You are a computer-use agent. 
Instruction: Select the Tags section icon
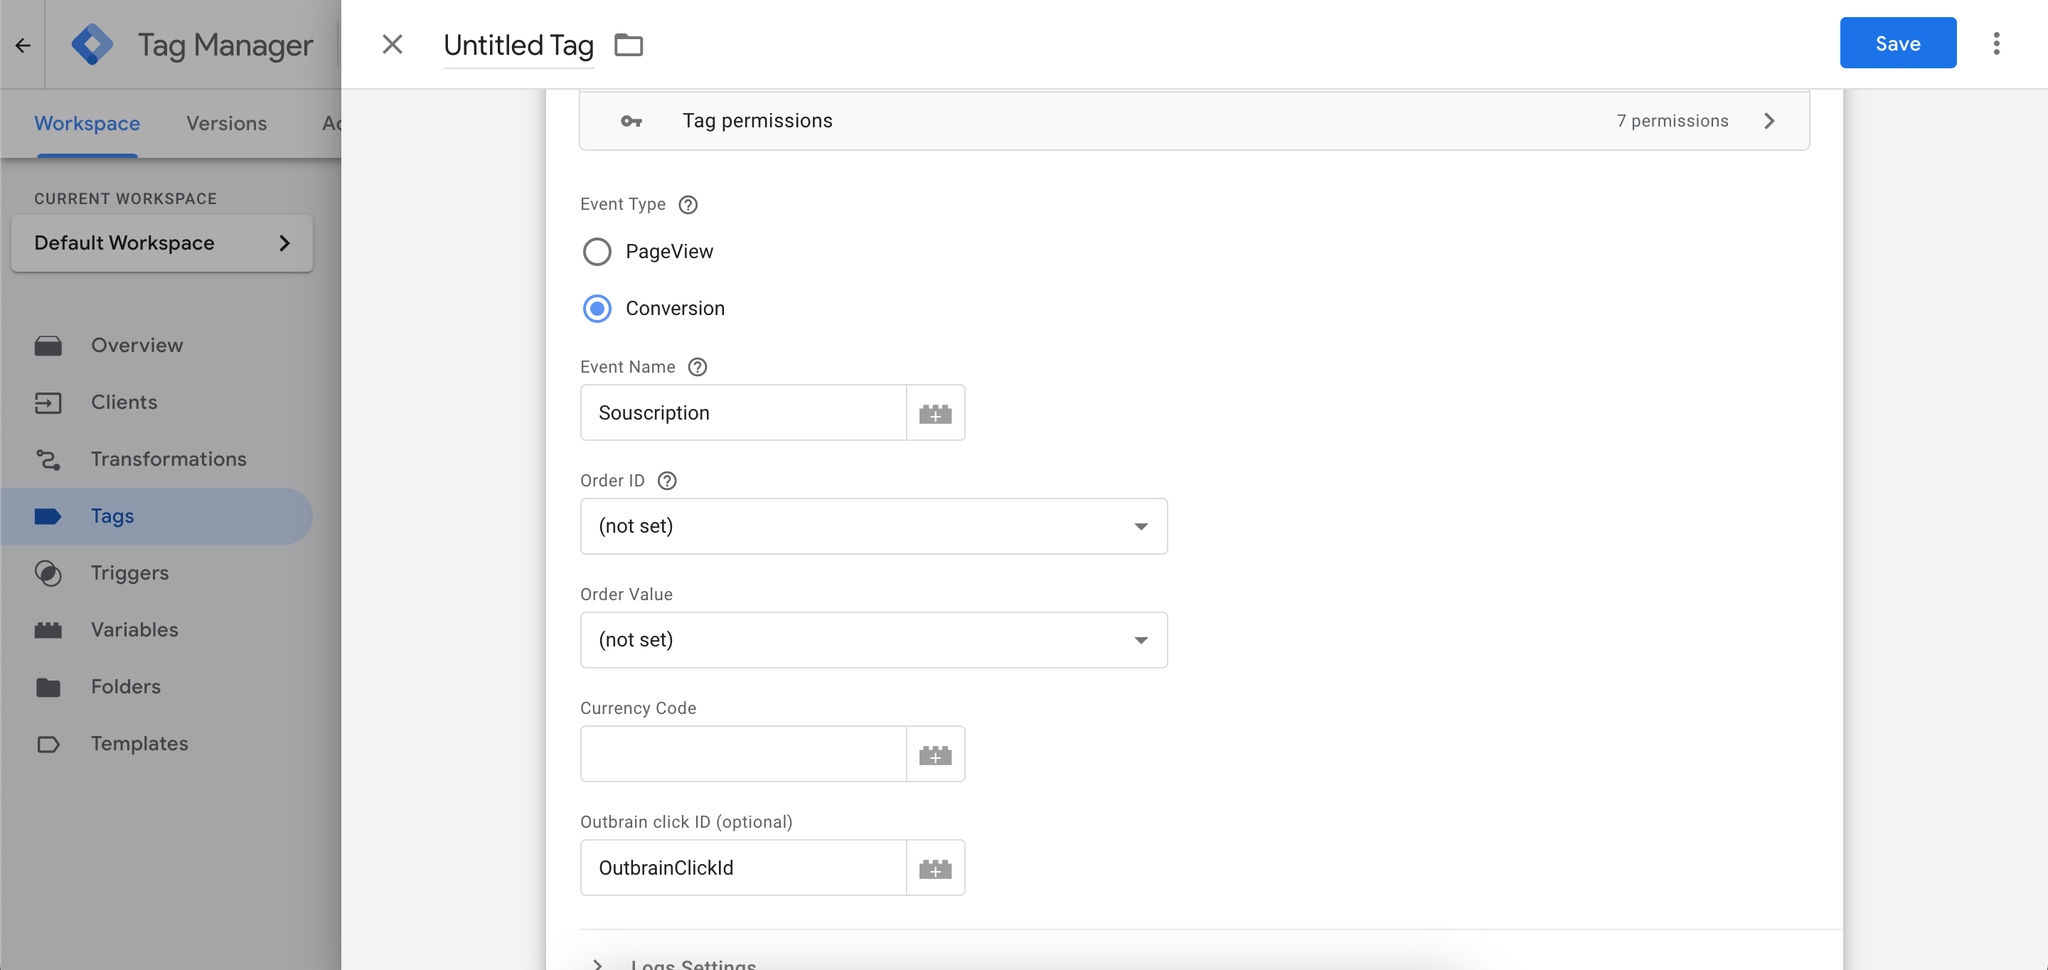pos(47,516)
